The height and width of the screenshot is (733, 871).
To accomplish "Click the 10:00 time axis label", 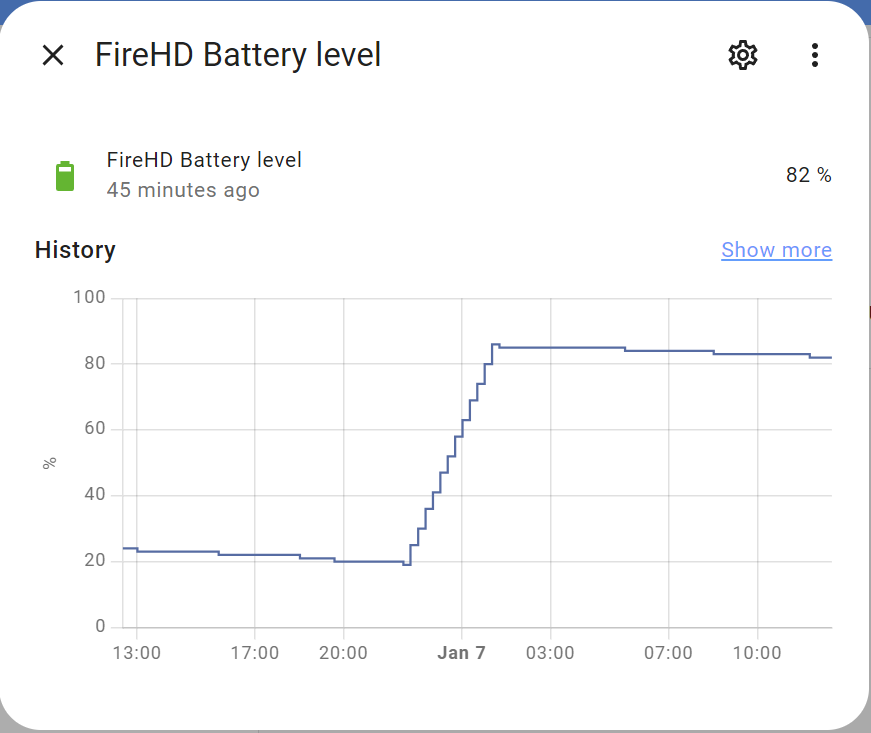I will pyautogui.click(x=757, y=652).
